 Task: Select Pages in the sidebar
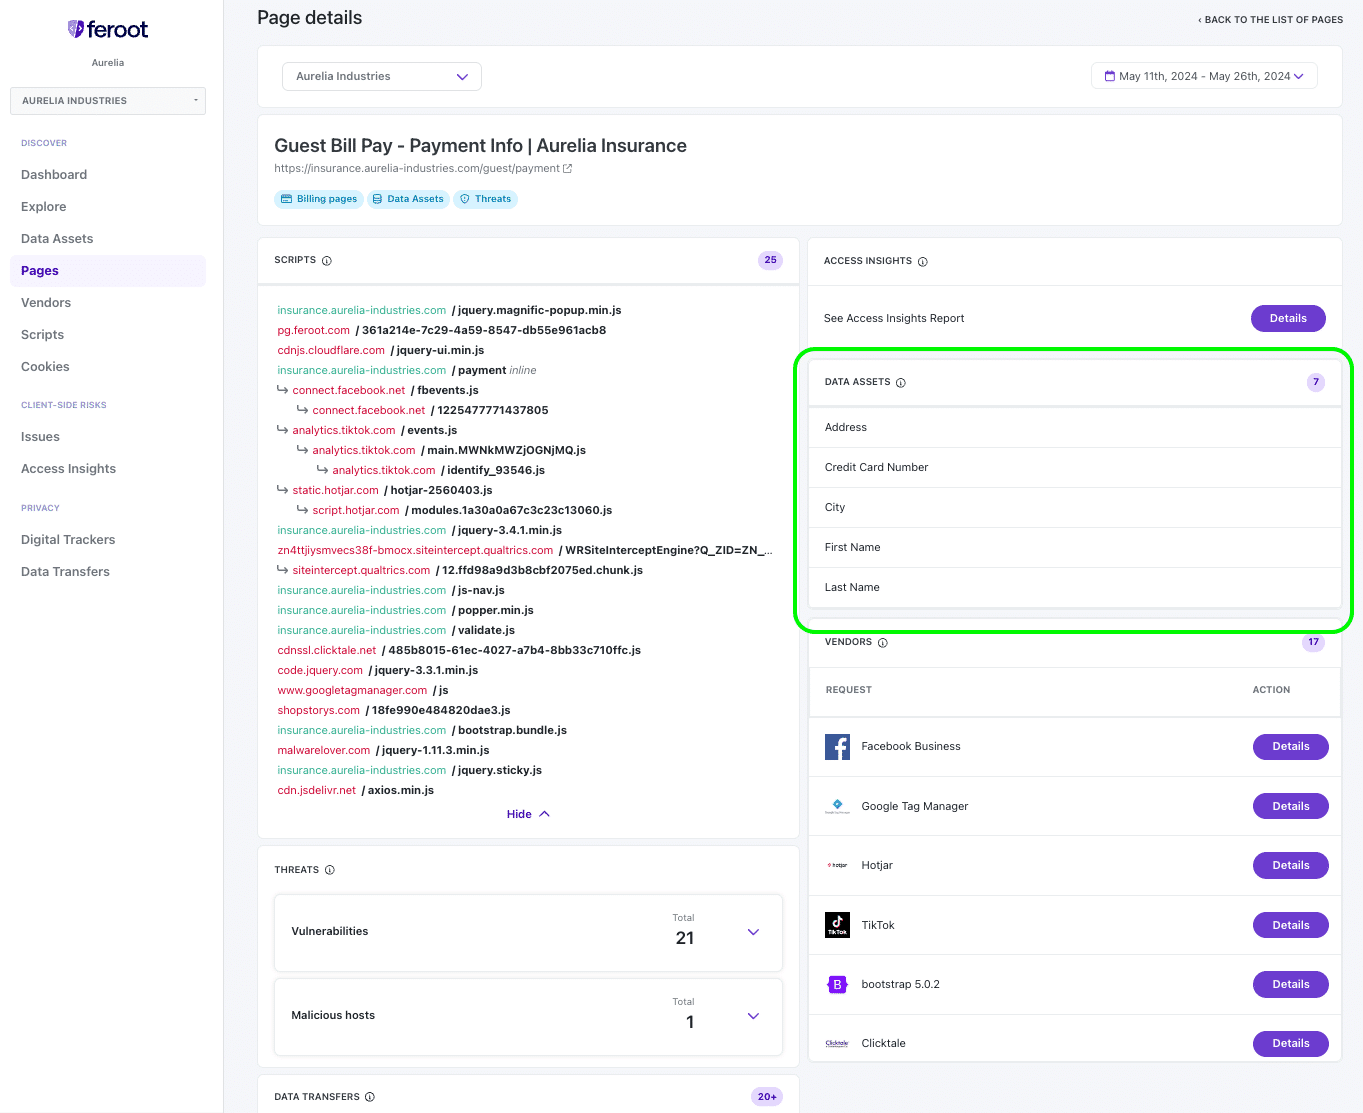point(108,271)
